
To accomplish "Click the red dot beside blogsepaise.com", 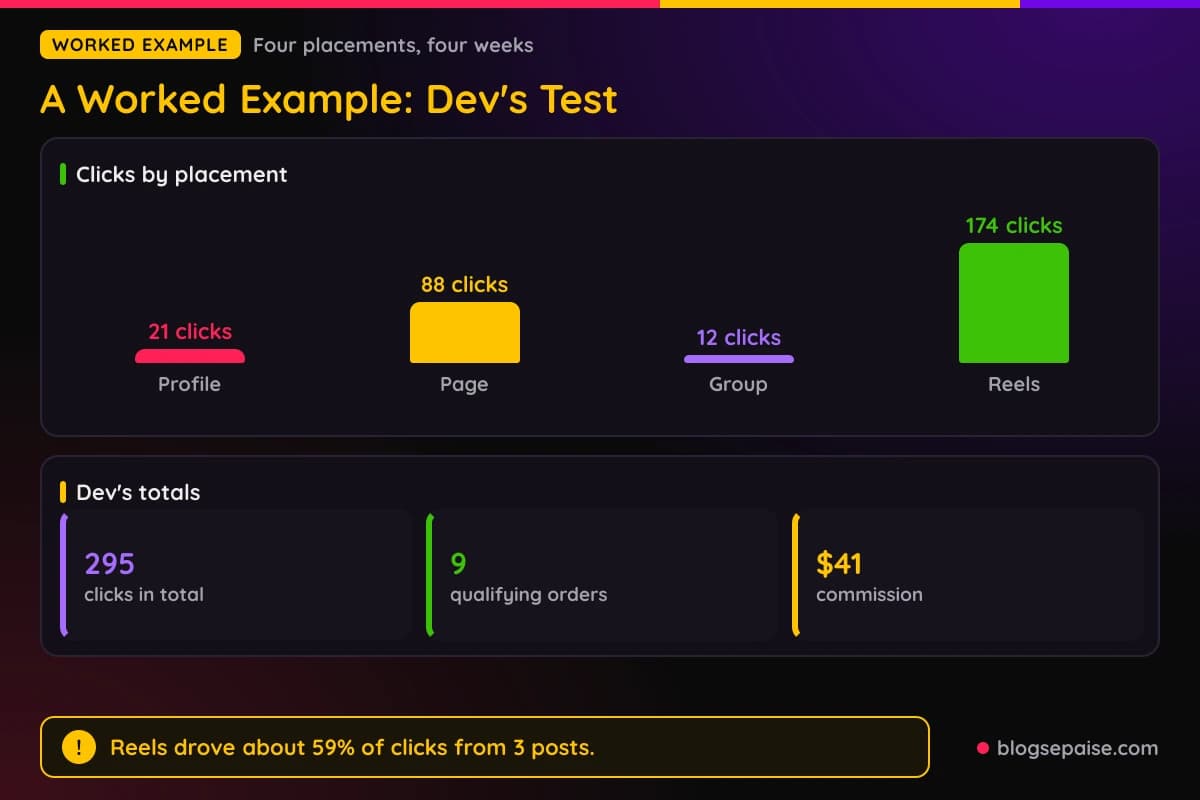I will 982,748.
